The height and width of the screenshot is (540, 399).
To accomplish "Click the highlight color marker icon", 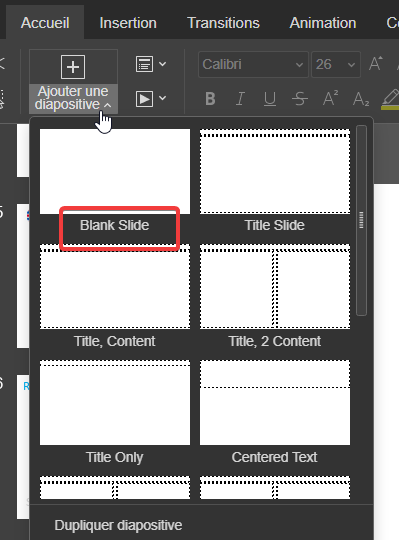I will click(x=390, y=100).
